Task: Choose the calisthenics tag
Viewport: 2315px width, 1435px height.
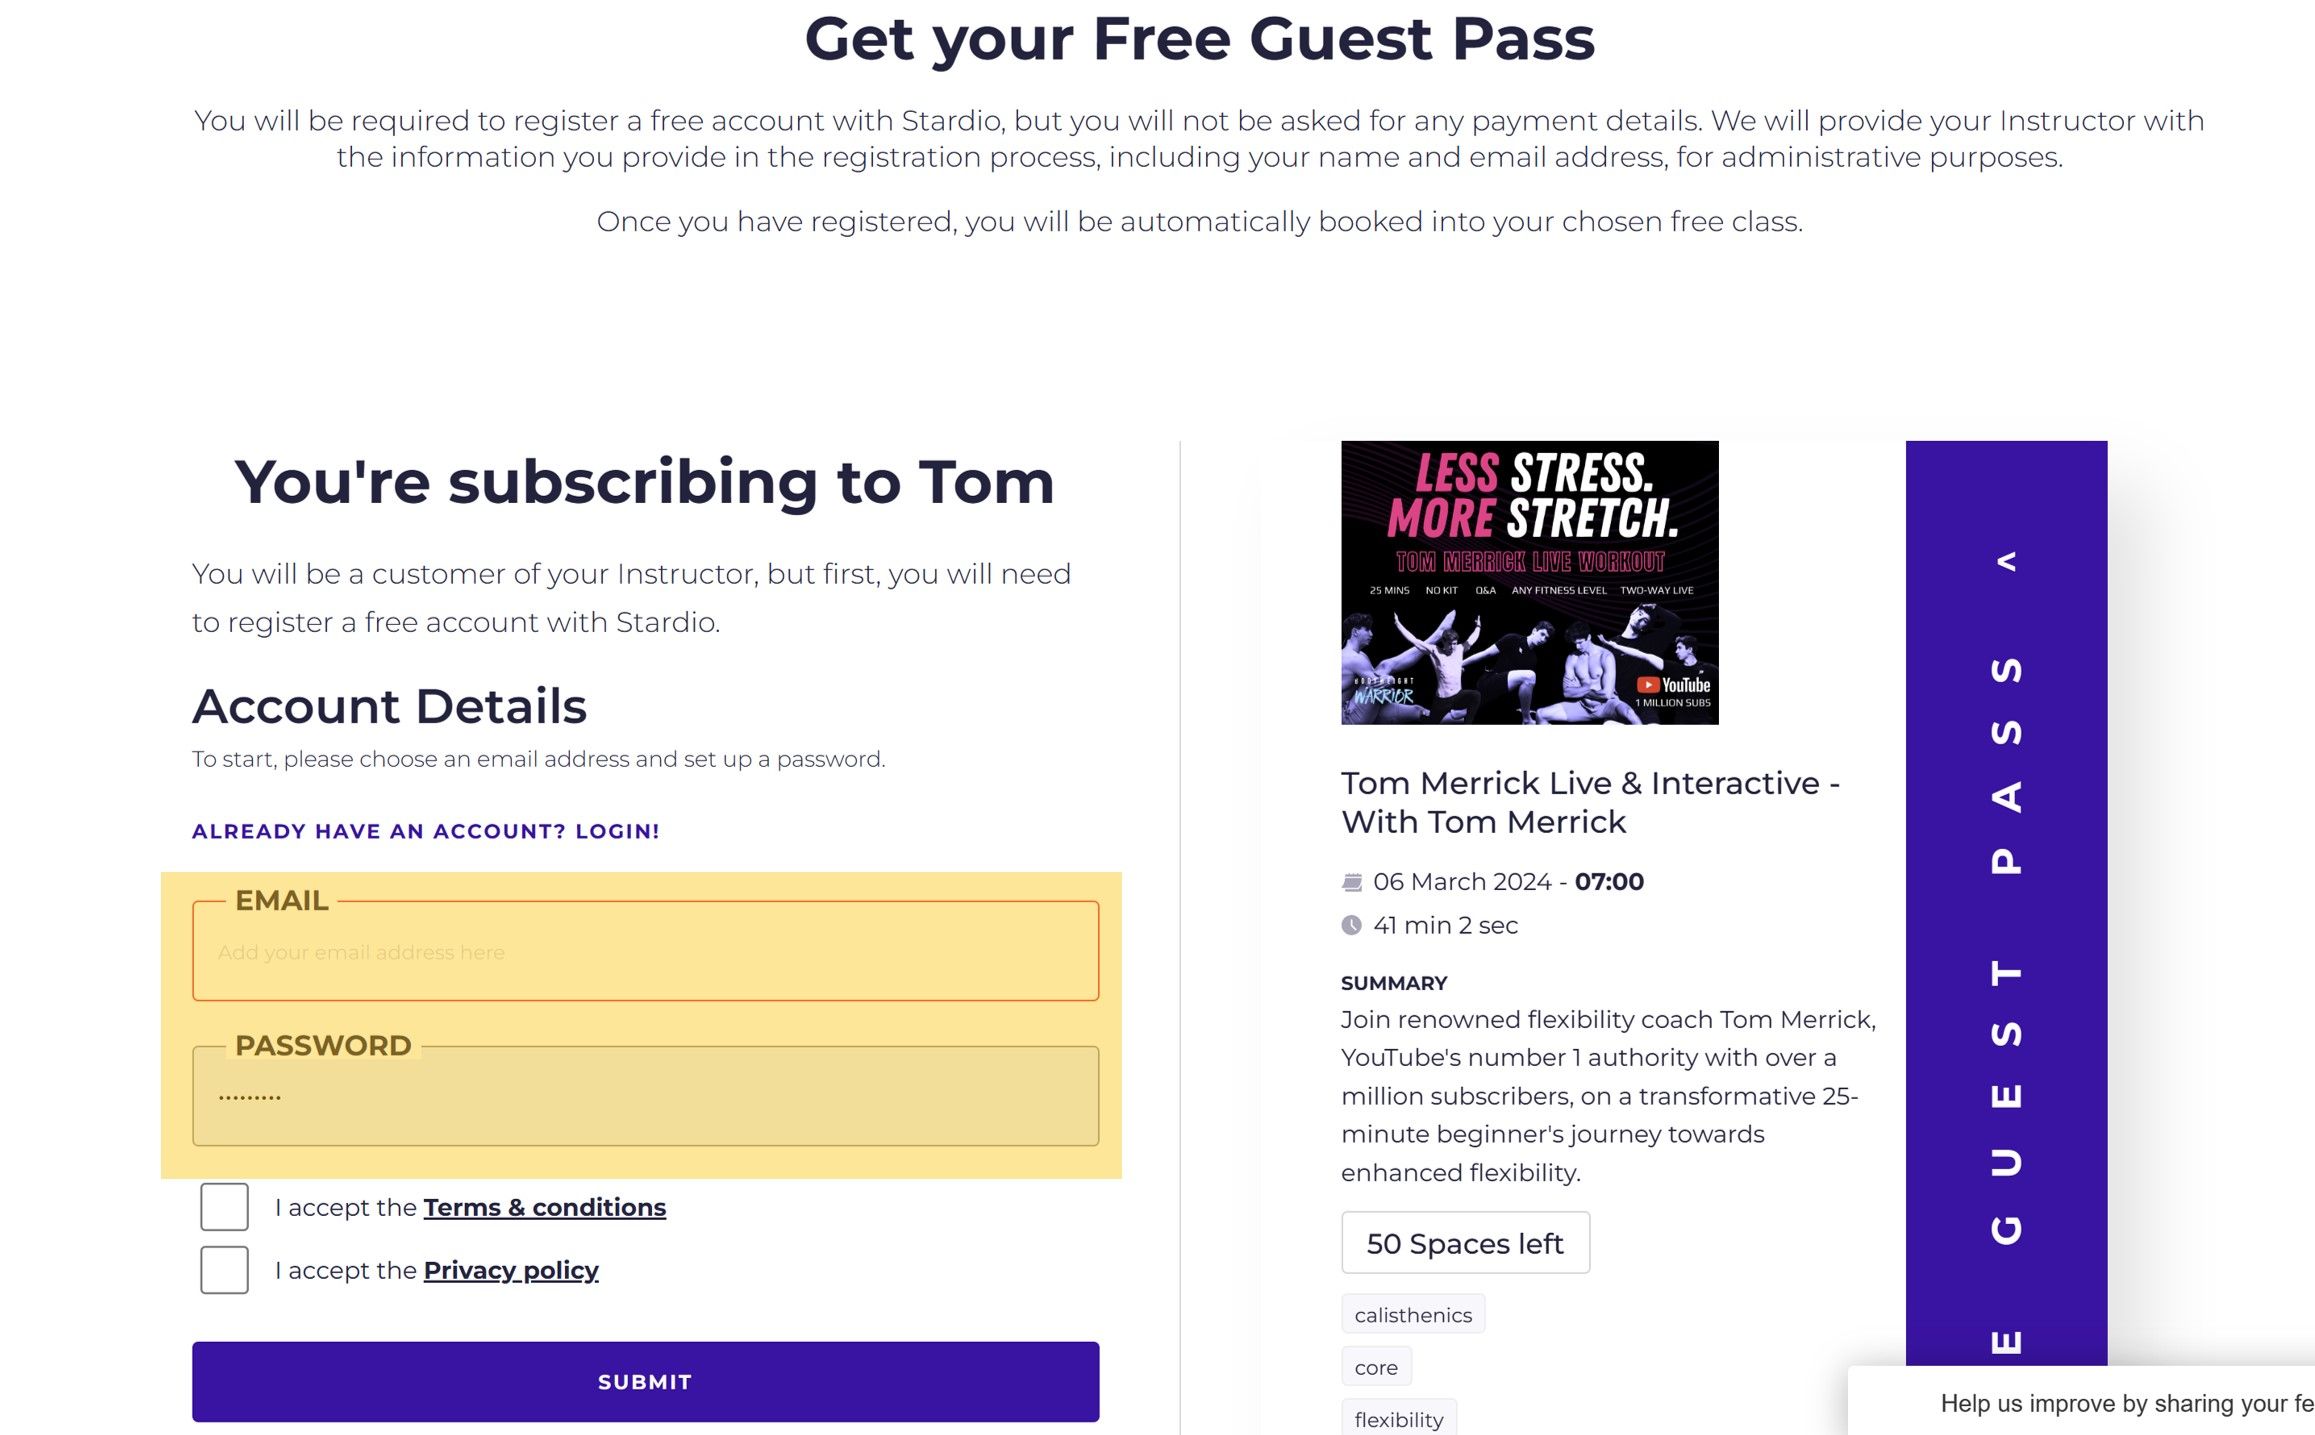Action: [1412, 1315]
